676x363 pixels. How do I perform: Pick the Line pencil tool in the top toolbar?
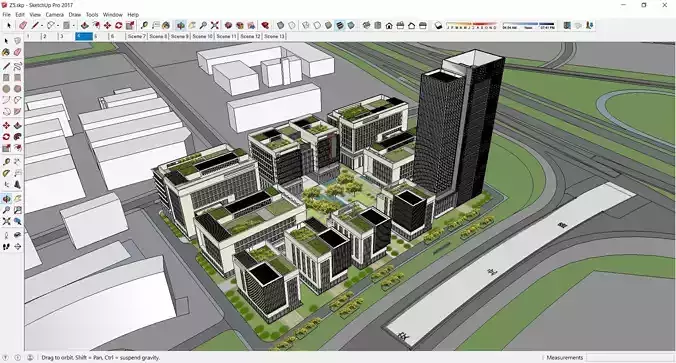35,25
